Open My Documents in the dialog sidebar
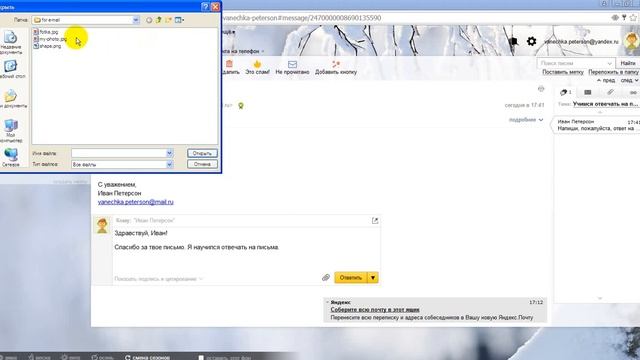640x360 pixels. click(12, 100)
